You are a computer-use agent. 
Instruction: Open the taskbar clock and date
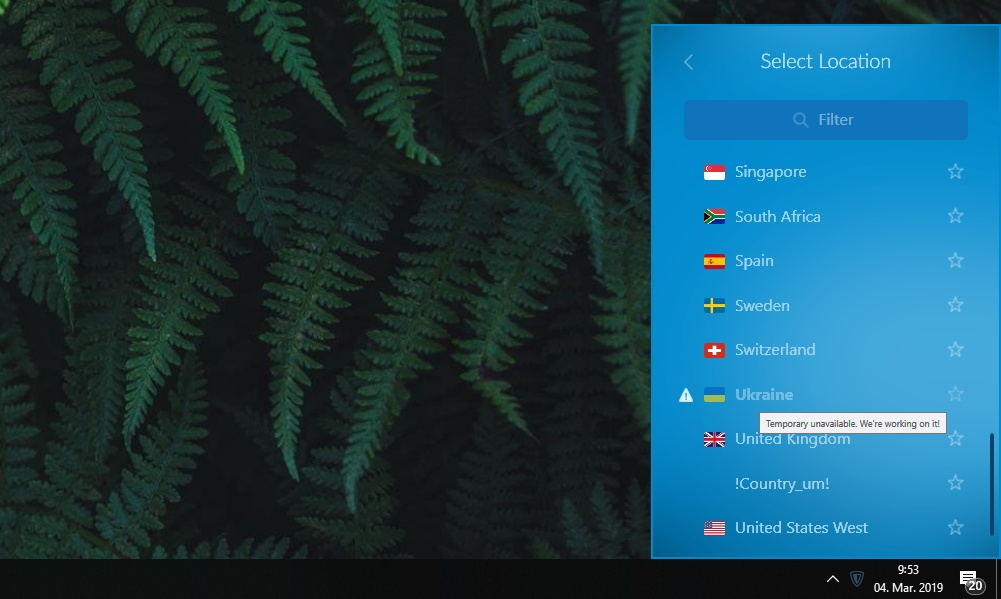coord(908,579)
